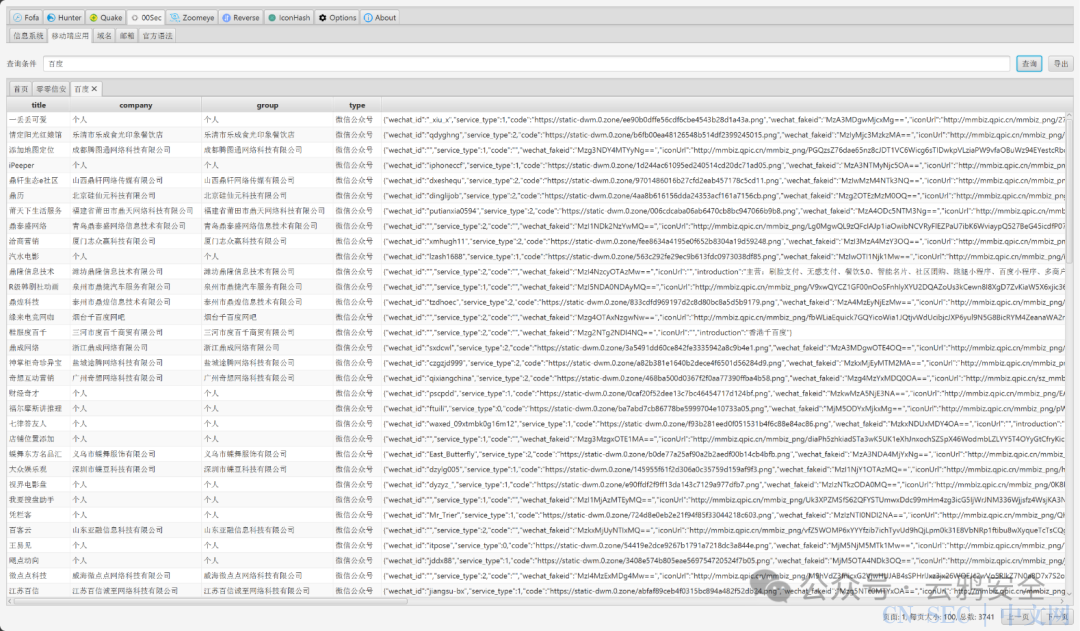Viewport: 1080px width, 631px height.
Task: Switch to the 信息系统 sub-tab
Action: tap(28, 36)
